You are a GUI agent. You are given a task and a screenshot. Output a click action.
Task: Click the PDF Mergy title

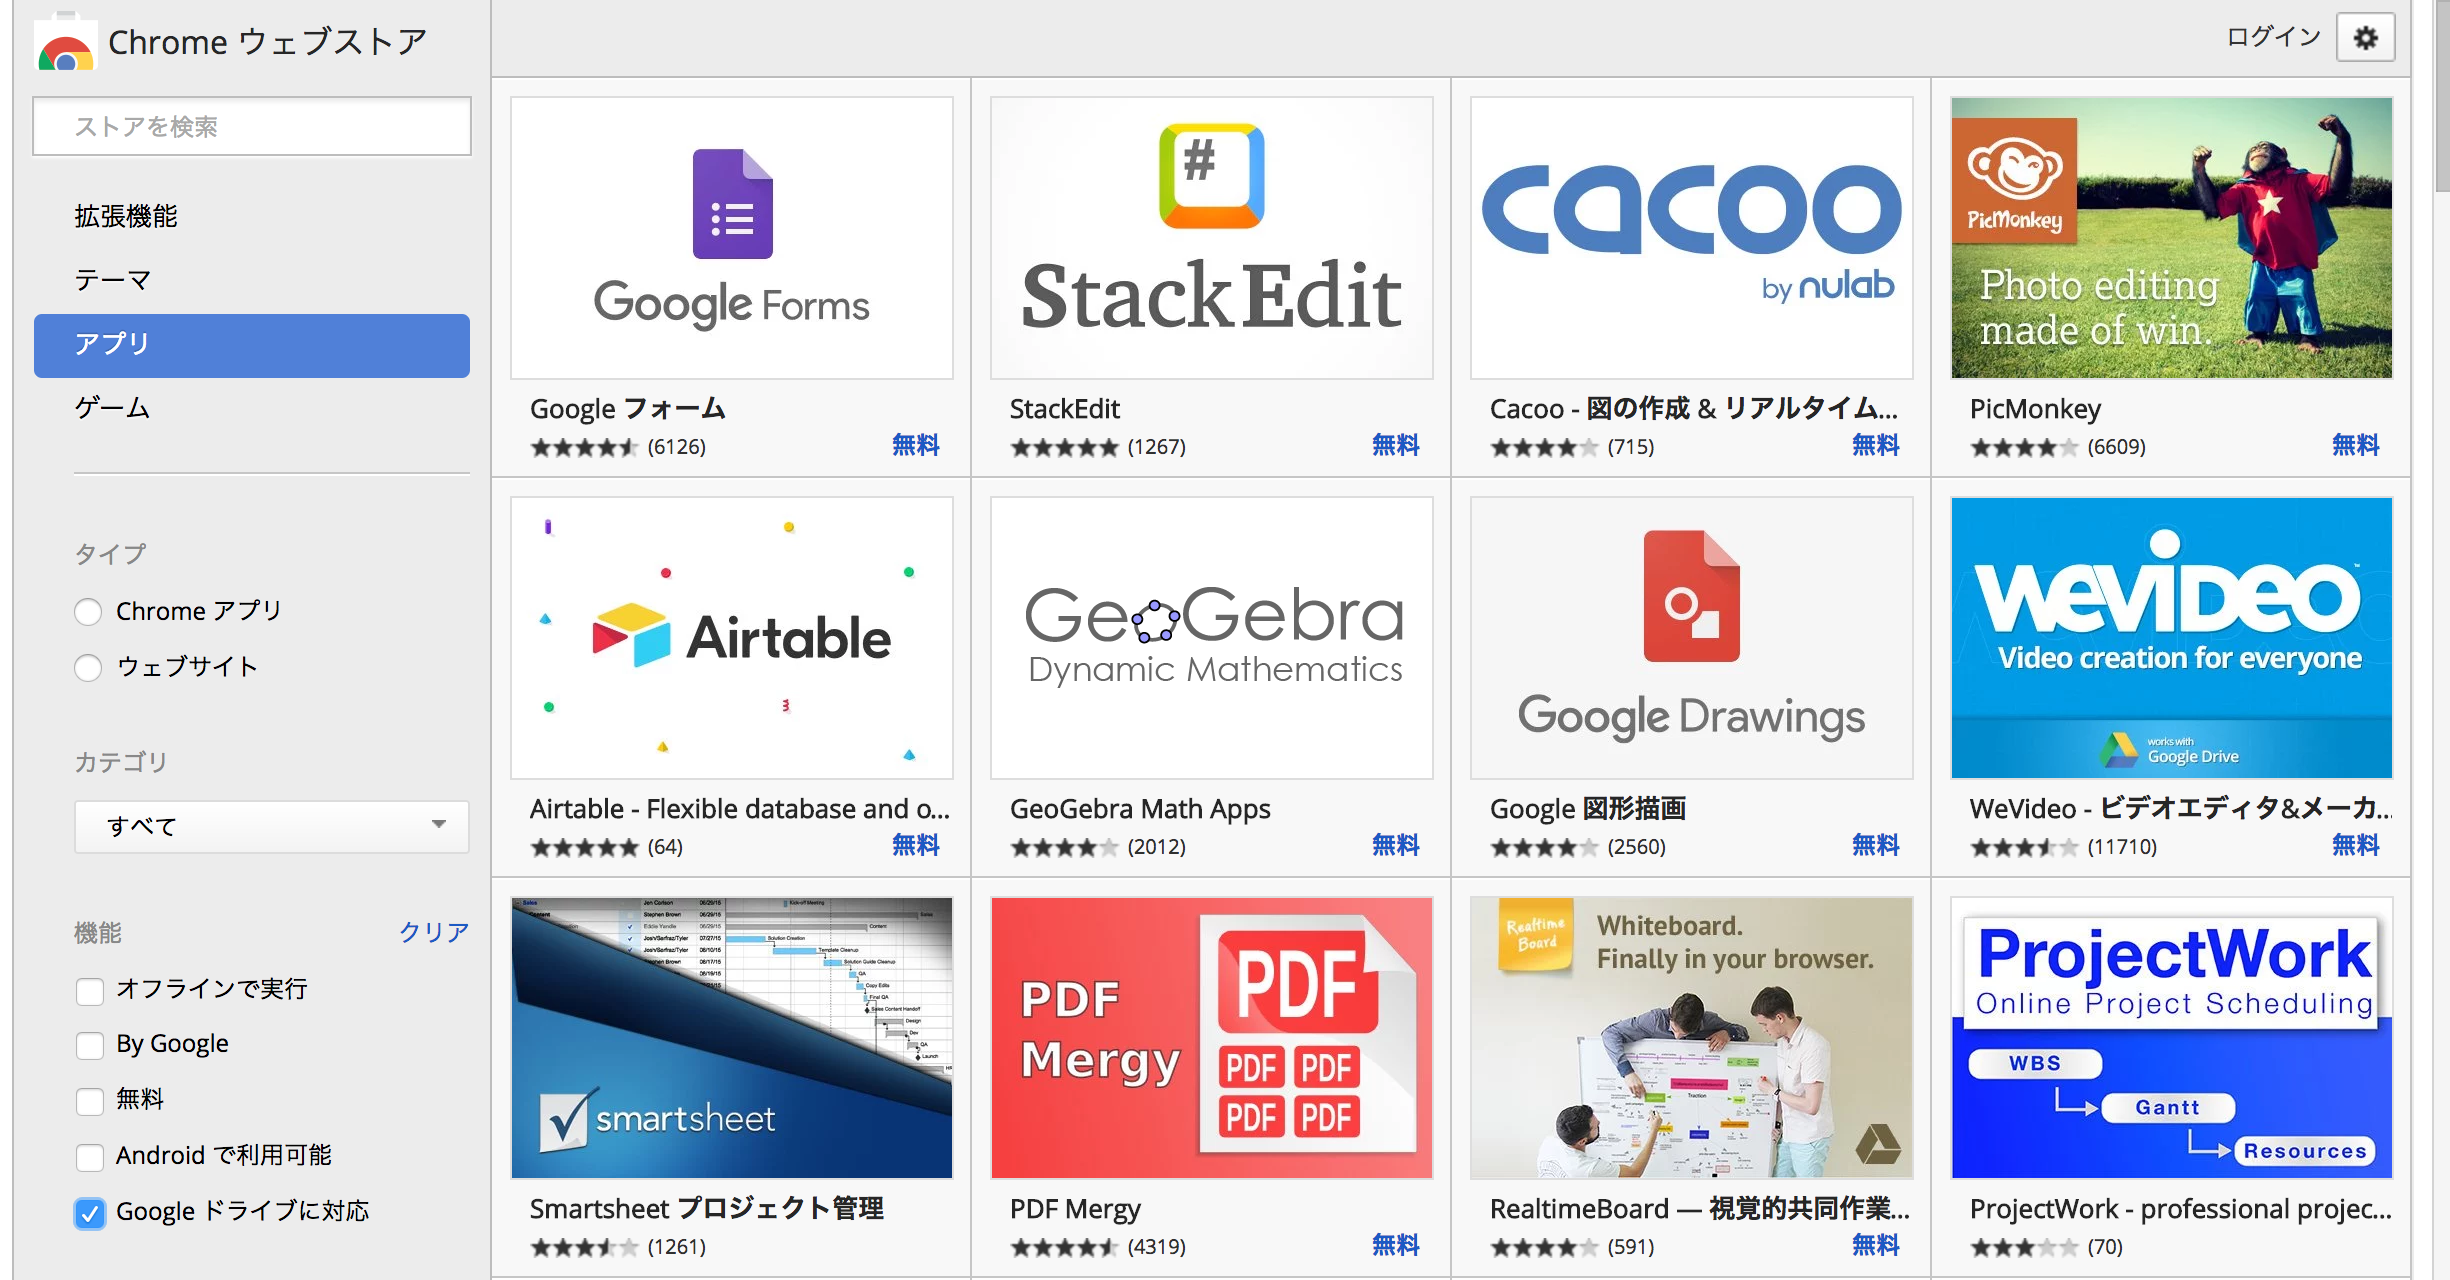[x=1075, y=1208]
